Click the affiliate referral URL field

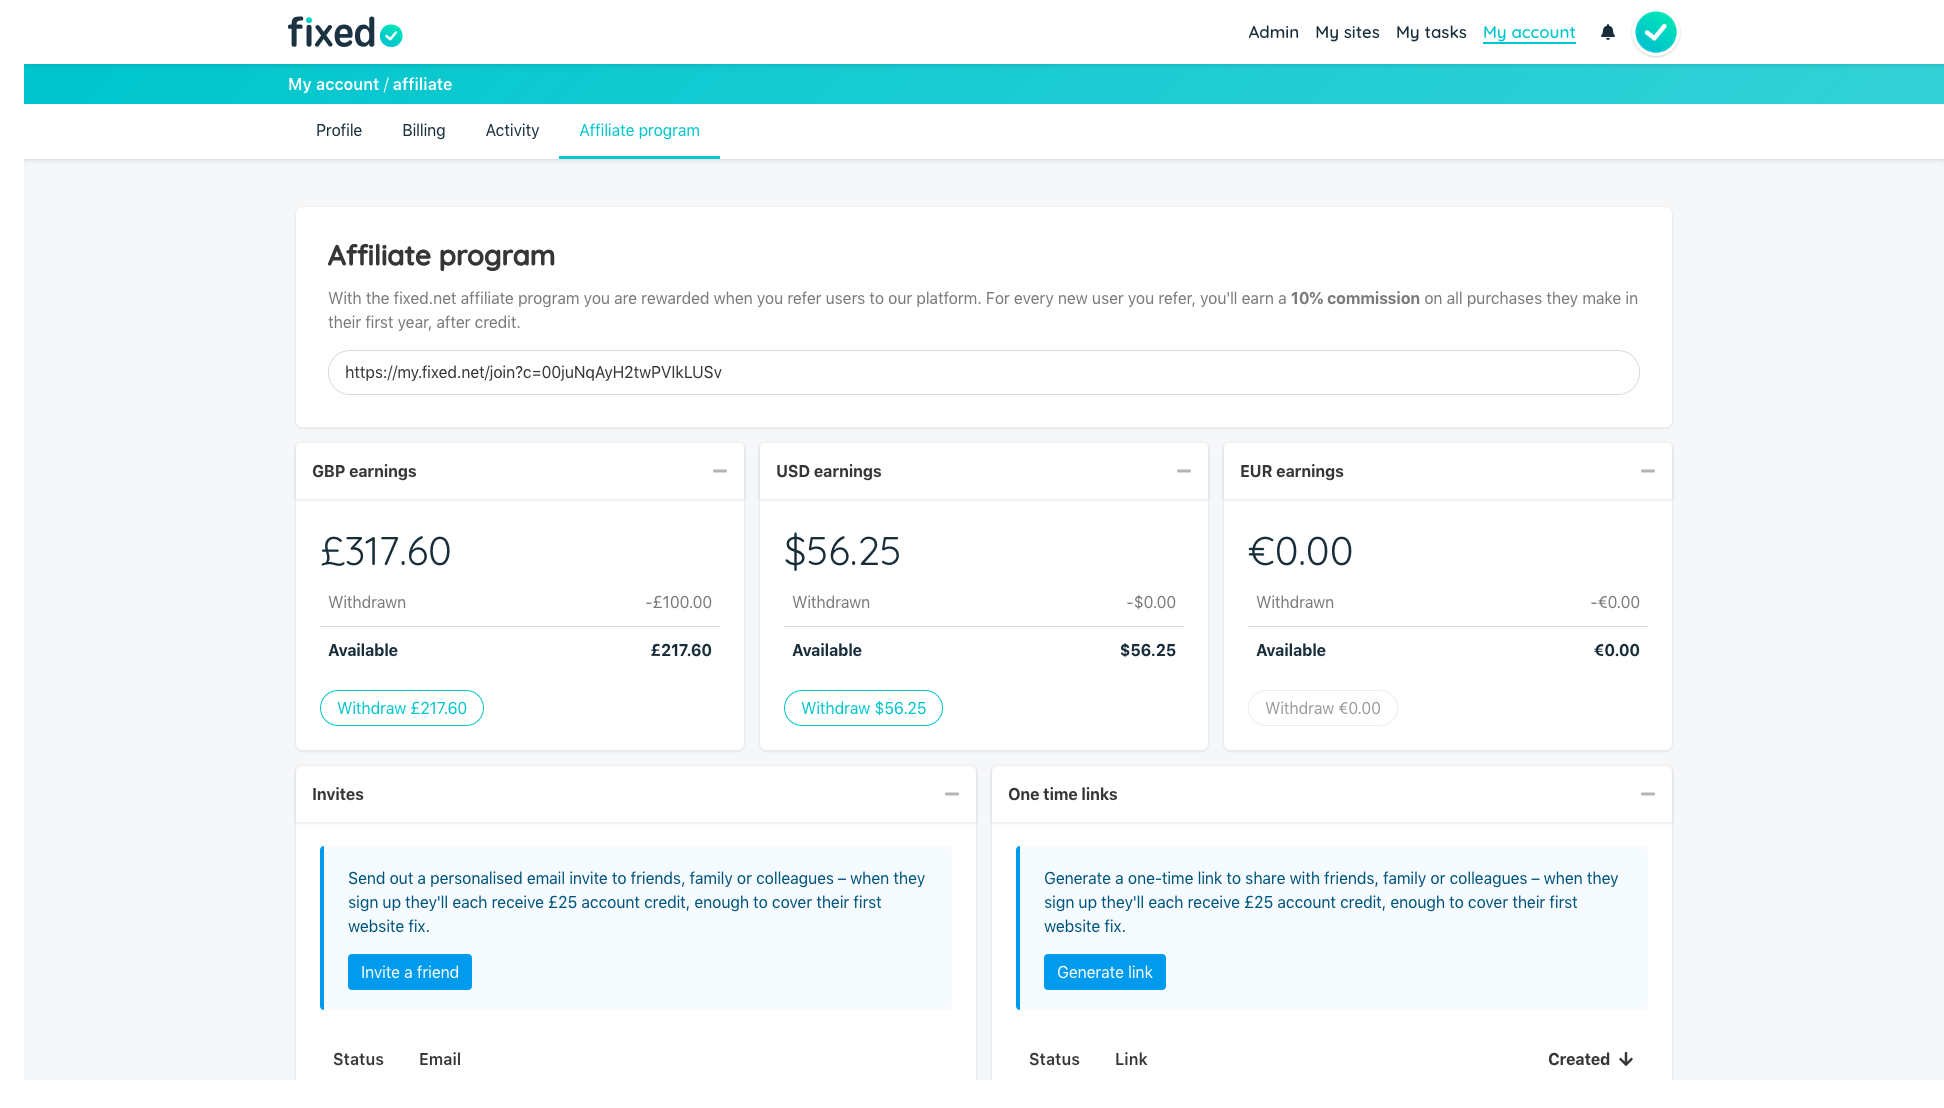click(984, 372)
